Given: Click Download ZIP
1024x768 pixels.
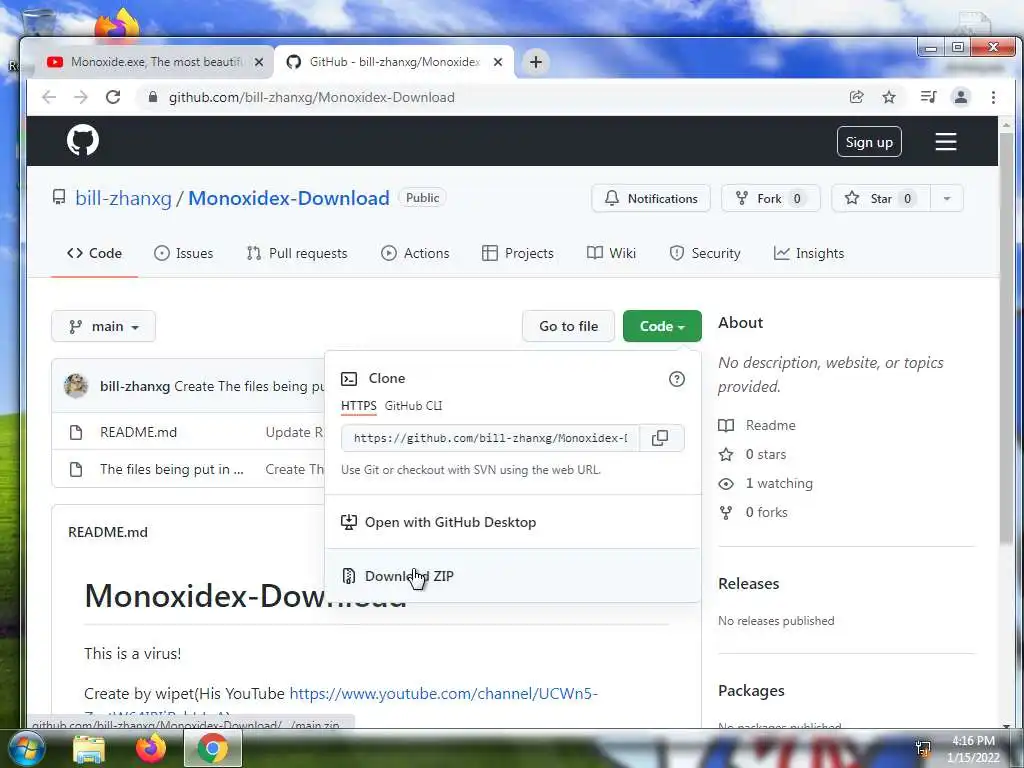Looking at the screenshot, I should click(513, 576).
